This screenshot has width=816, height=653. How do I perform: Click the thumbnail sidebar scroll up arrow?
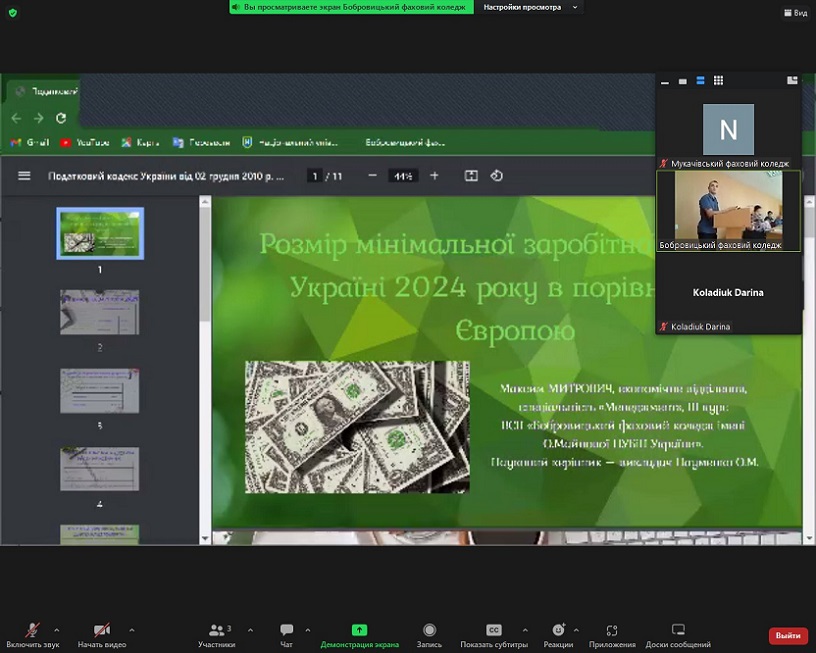pyautogui.click(x=205, y=202)
